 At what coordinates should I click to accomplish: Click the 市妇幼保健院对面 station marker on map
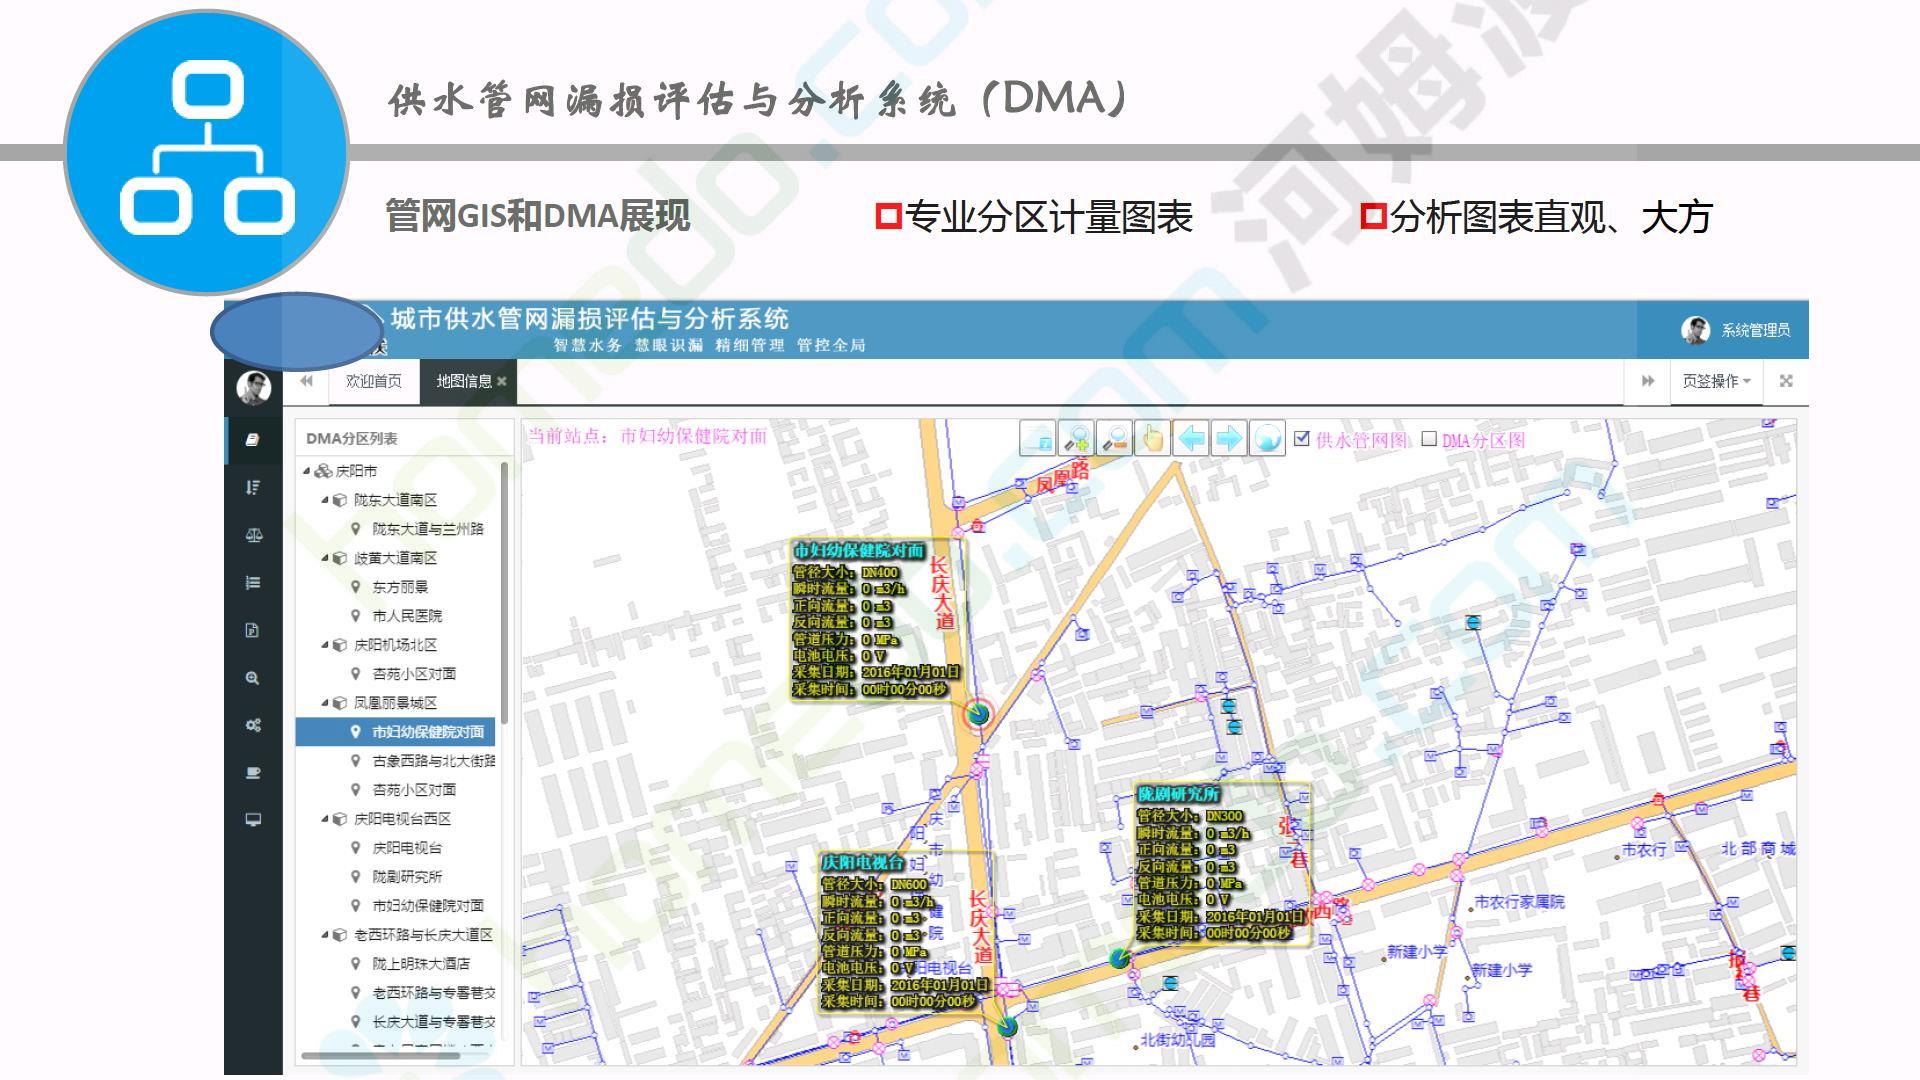tap(977, 714)
